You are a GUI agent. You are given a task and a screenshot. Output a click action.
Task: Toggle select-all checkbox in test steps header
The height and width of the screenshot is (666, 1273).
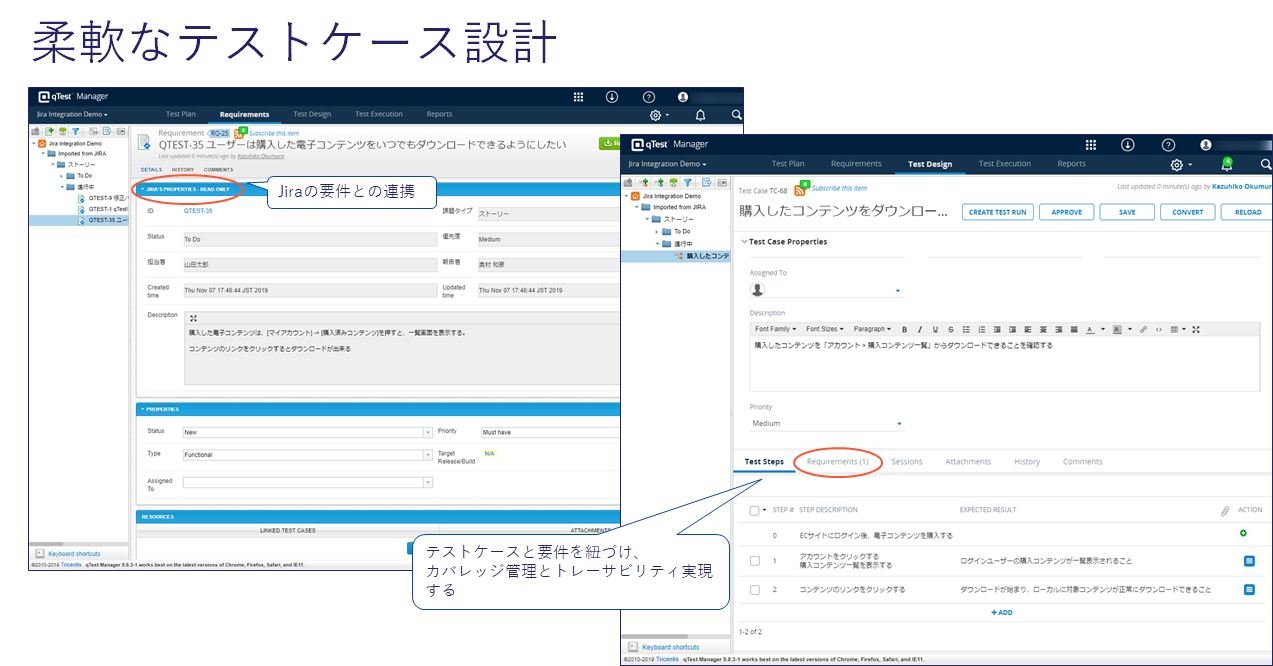point(755,510)
